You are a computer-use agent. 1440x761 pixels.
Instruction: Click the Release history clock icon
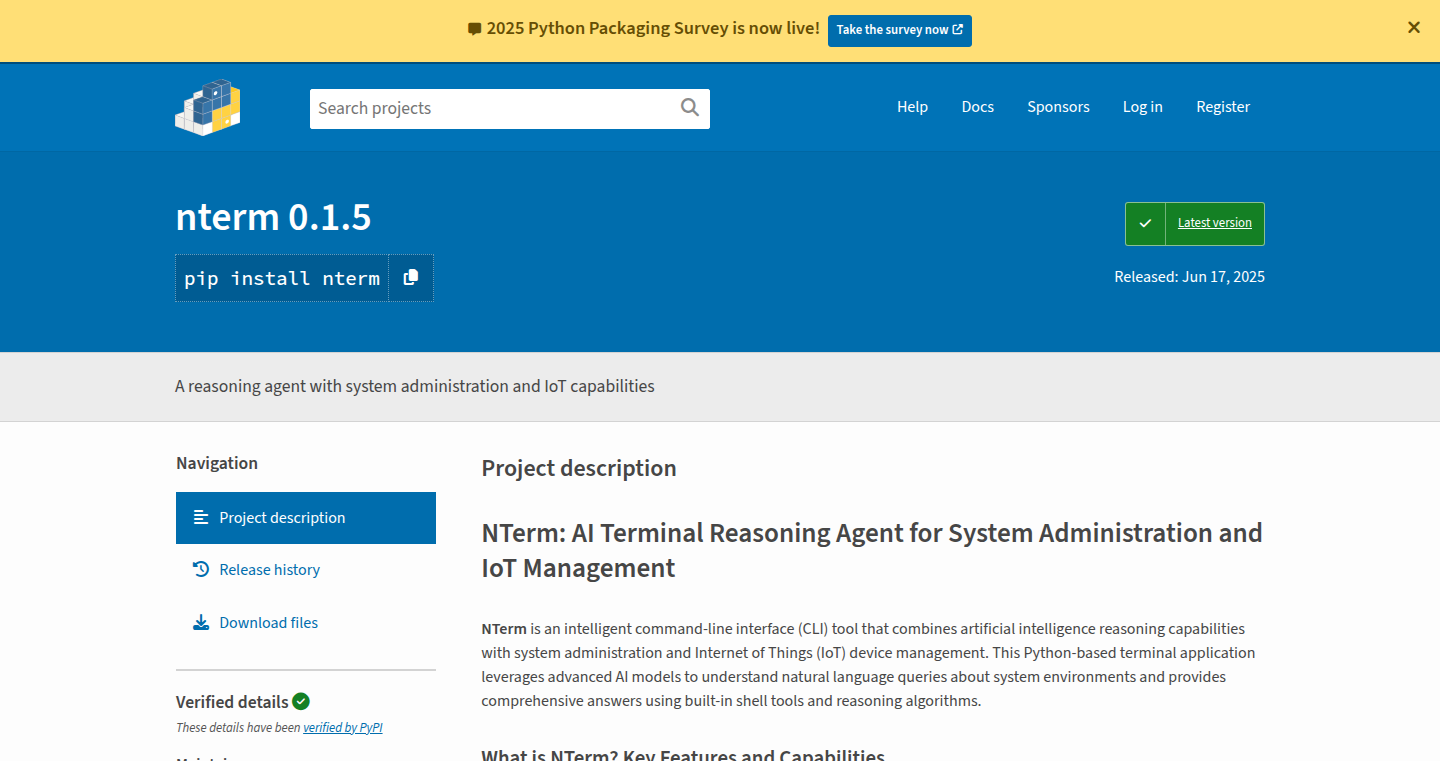click(x=201, y=569)
